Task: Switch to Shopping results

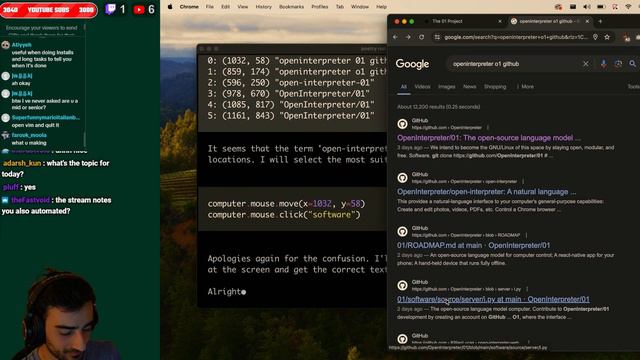Action: (495, 87)
